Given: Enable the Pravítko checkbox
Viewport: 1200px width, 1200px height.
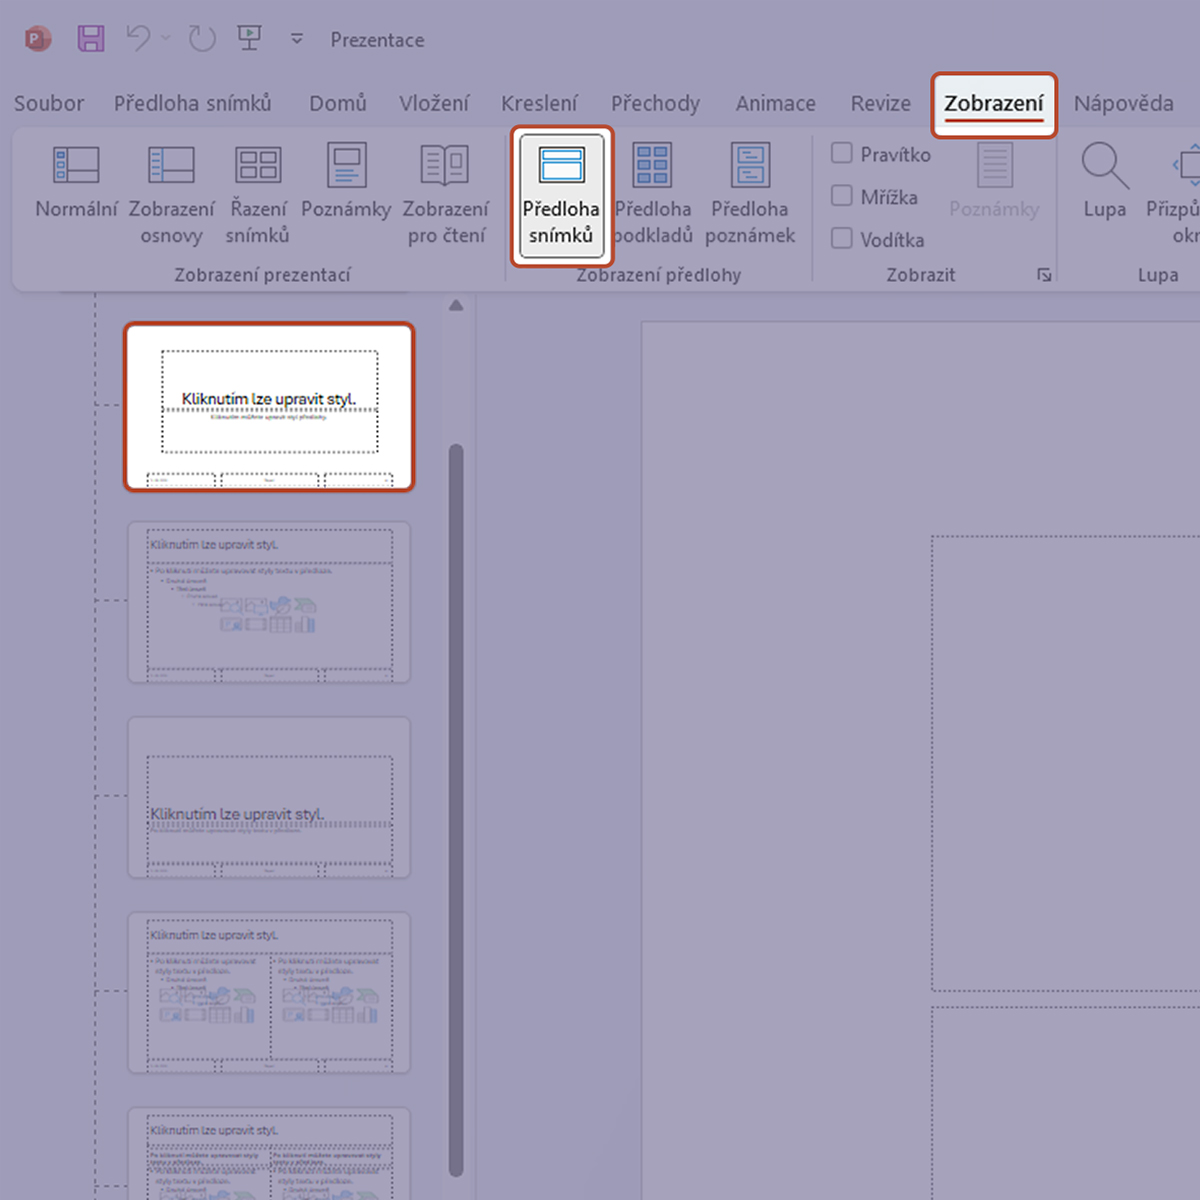Looking at the screenshot, I should tap(842, 153).
